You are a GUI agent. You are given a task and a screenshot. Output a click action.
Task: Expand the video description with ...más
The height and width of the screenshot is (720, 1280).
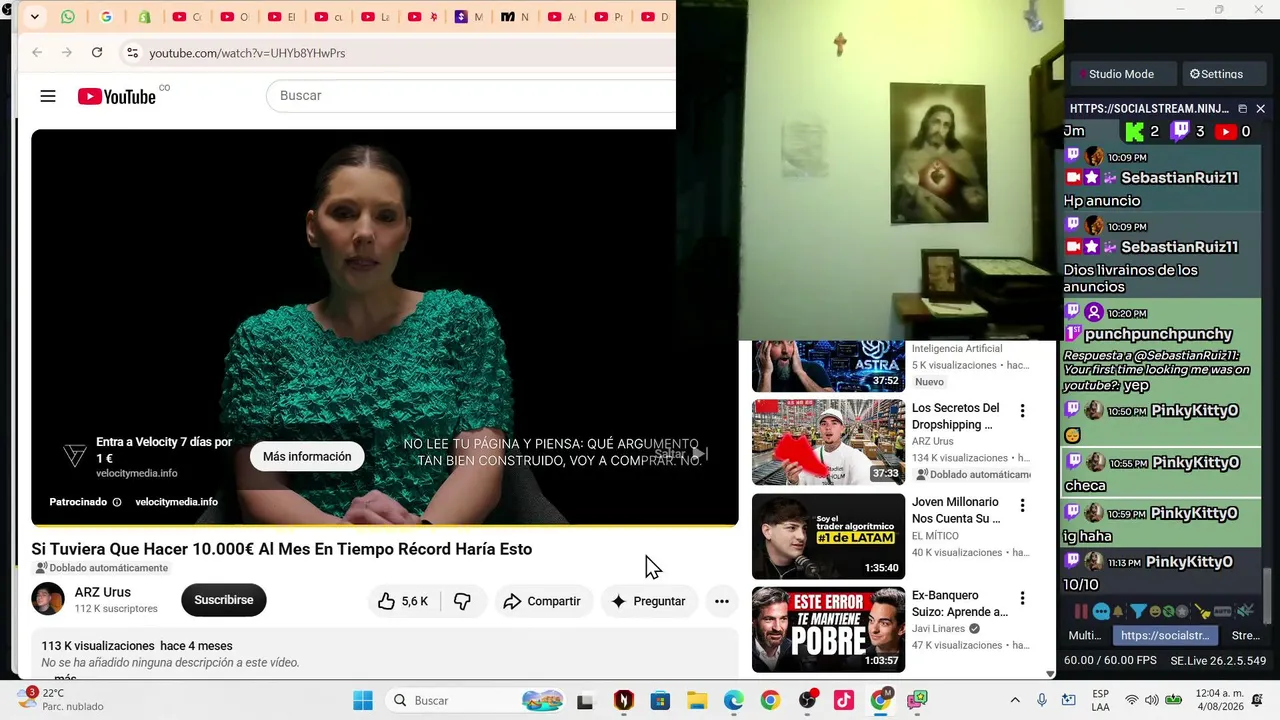64,678
